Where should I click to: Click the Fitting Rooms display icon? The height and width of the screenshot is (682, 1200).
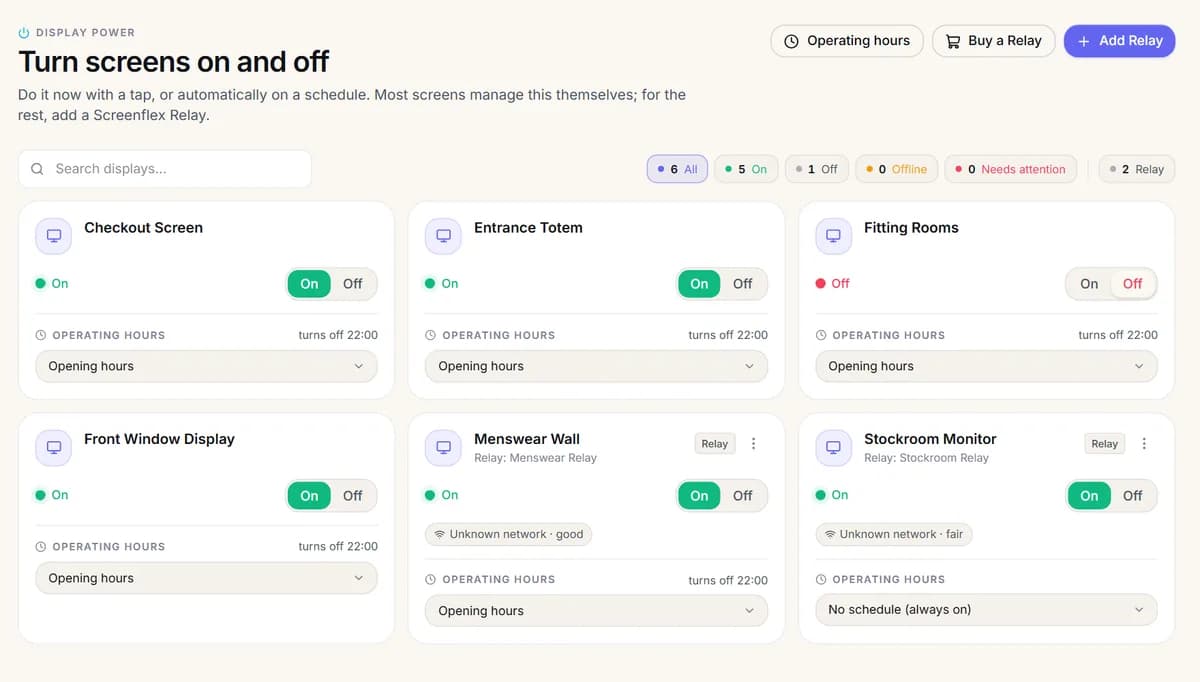pyautogui.click(x=834, y=236)
